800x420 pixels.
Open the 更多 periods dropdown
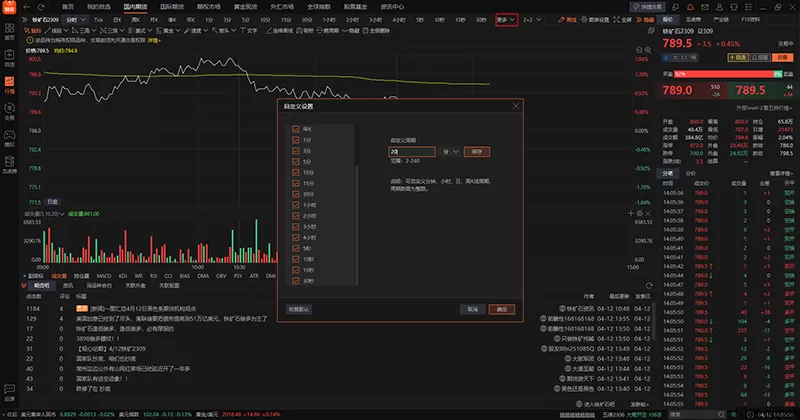507,19
